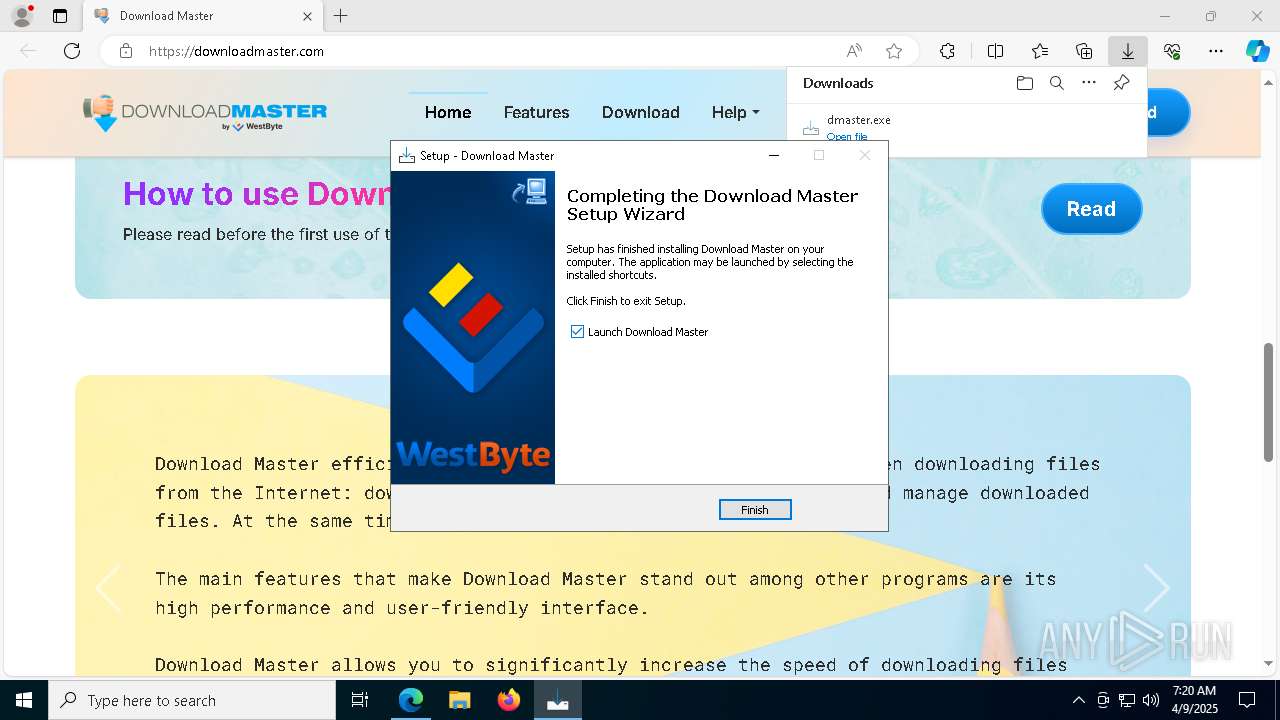The image size is (1280, 720).
Task: Open volume control in system tray
Action: [x=1151, y=700]
